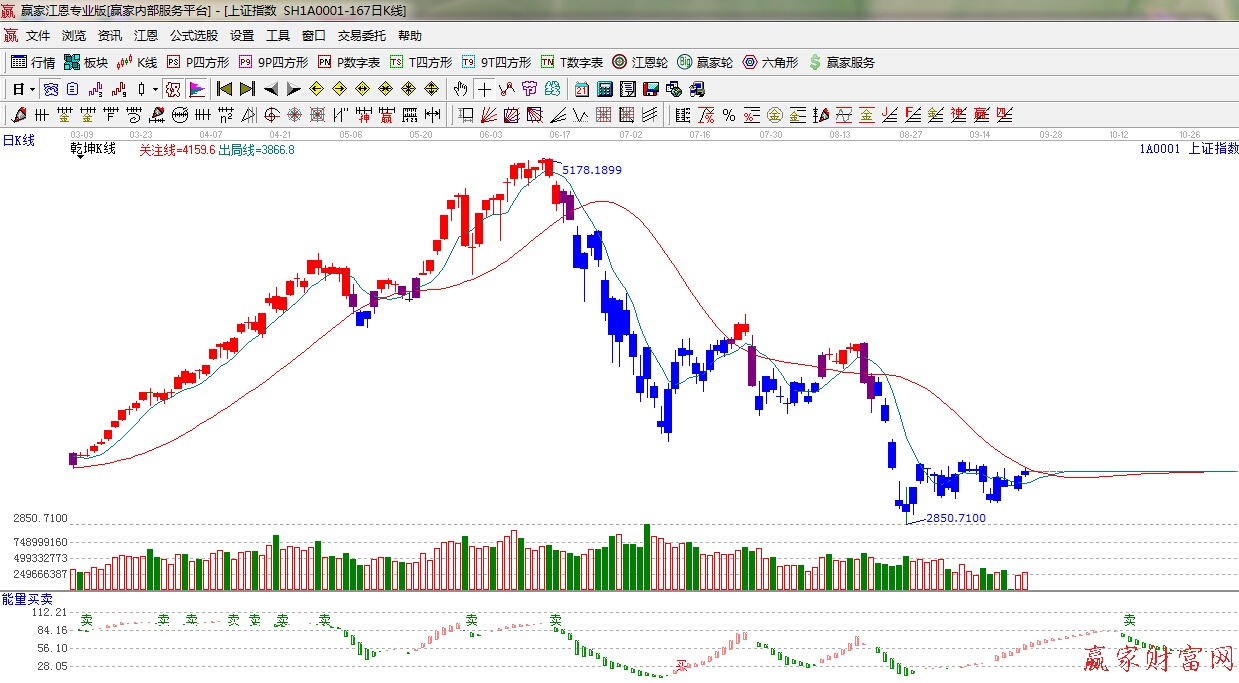Screen dimensions: 1239x683
Task: Open the 江恩轮 Gann wheel
Action: click(640, 62)
